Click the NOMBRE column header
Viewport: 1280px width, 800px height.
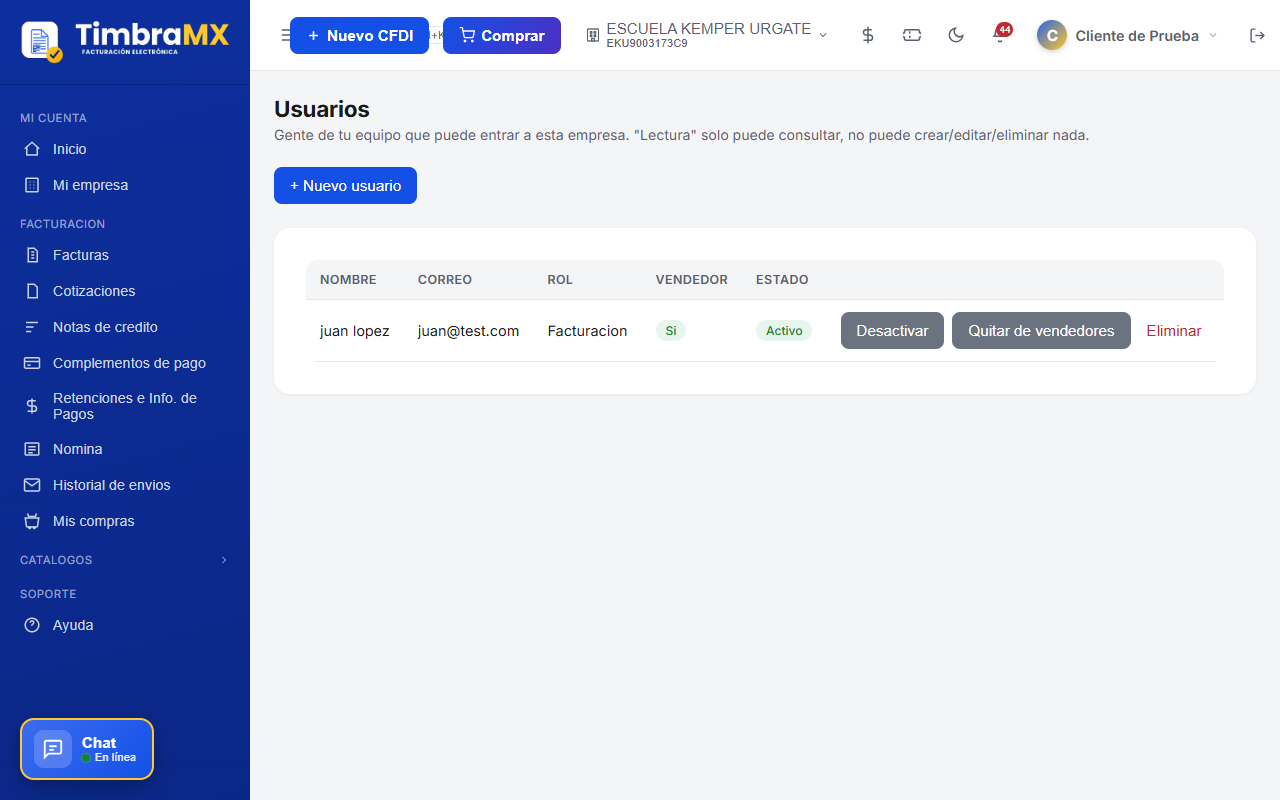tap(348, 280)
